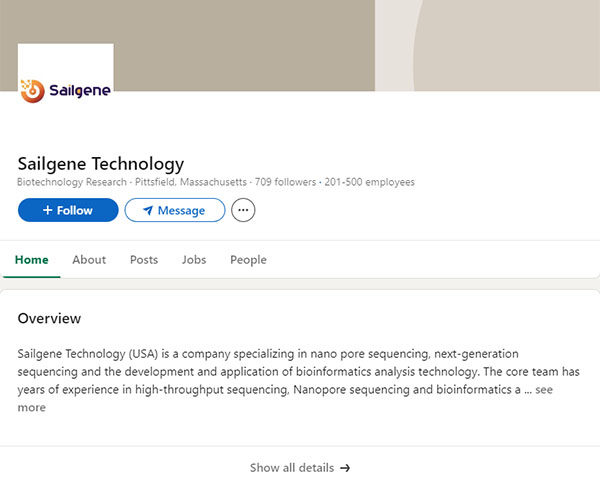Click the paper plane icon on Message
The width and height of the screenshot is (600, 481).
(x=148, y=210)
